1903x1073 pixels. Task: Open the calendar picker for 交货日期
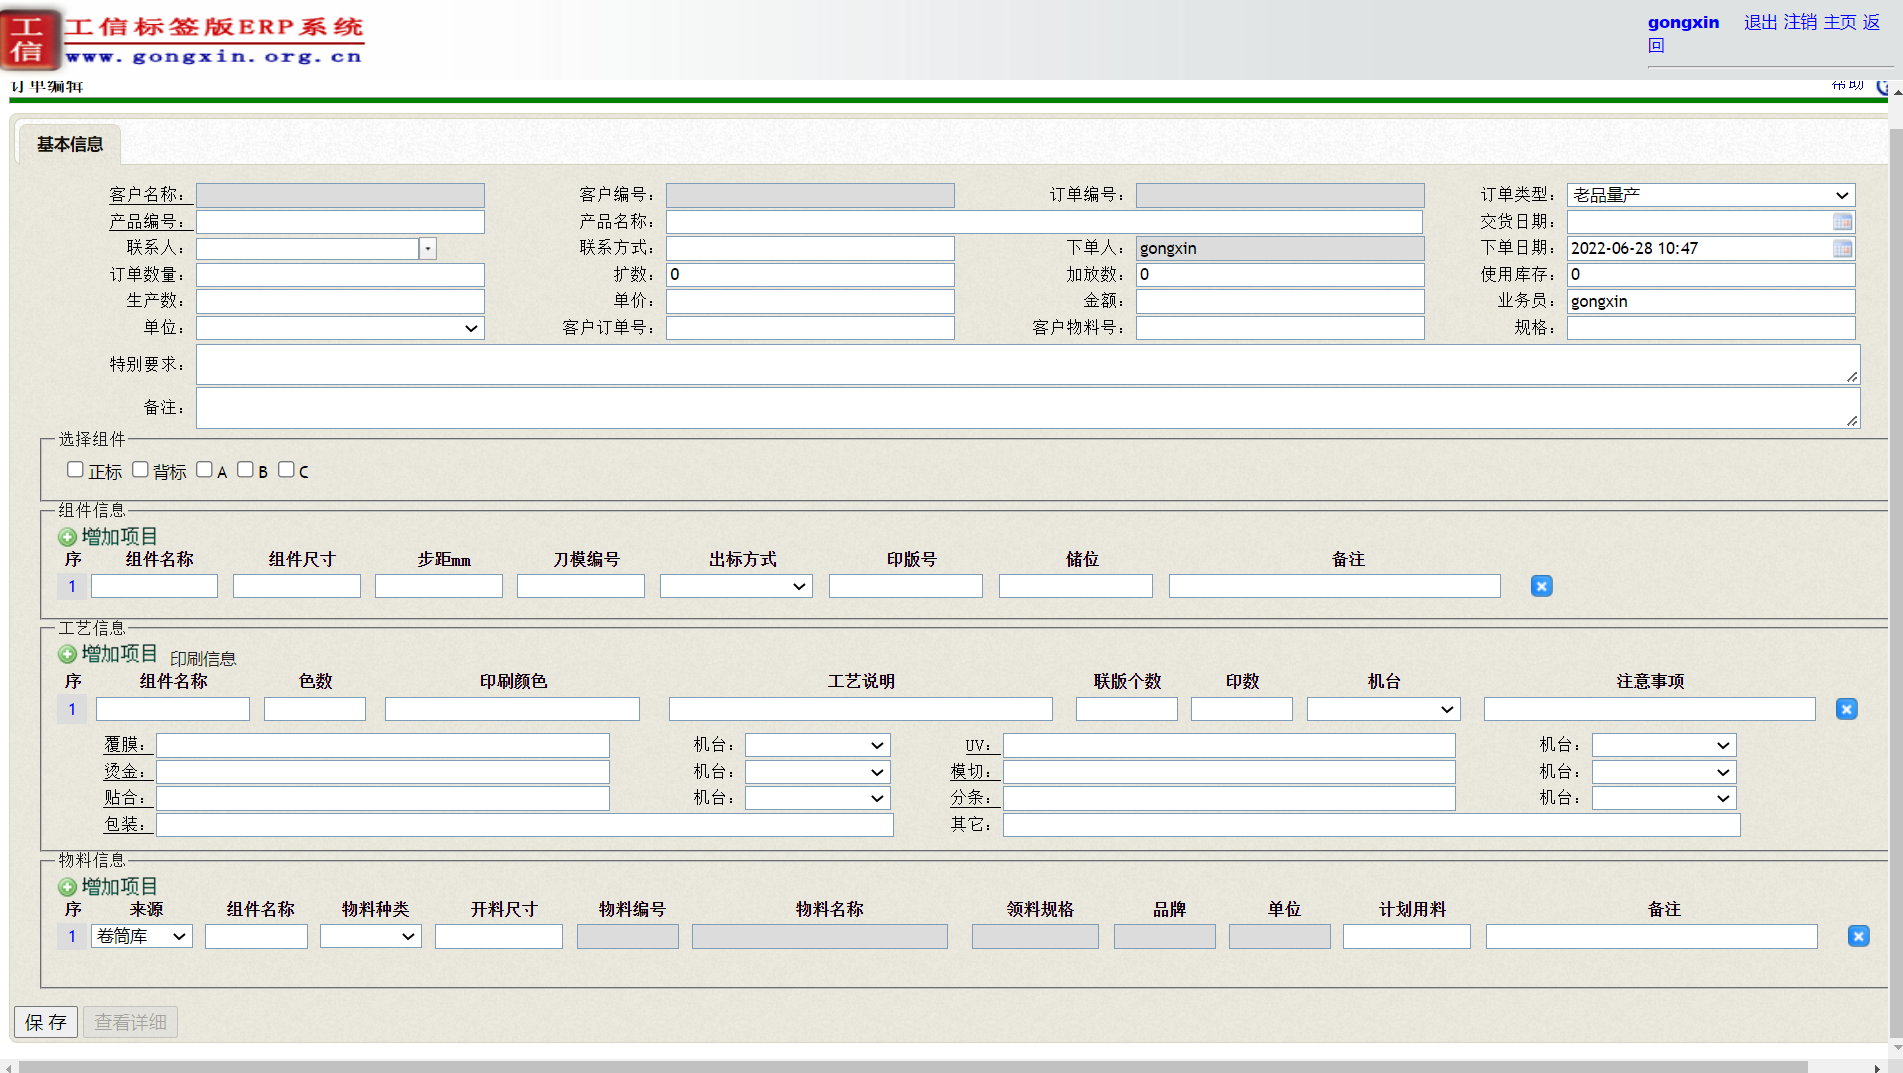[1844, 221]
